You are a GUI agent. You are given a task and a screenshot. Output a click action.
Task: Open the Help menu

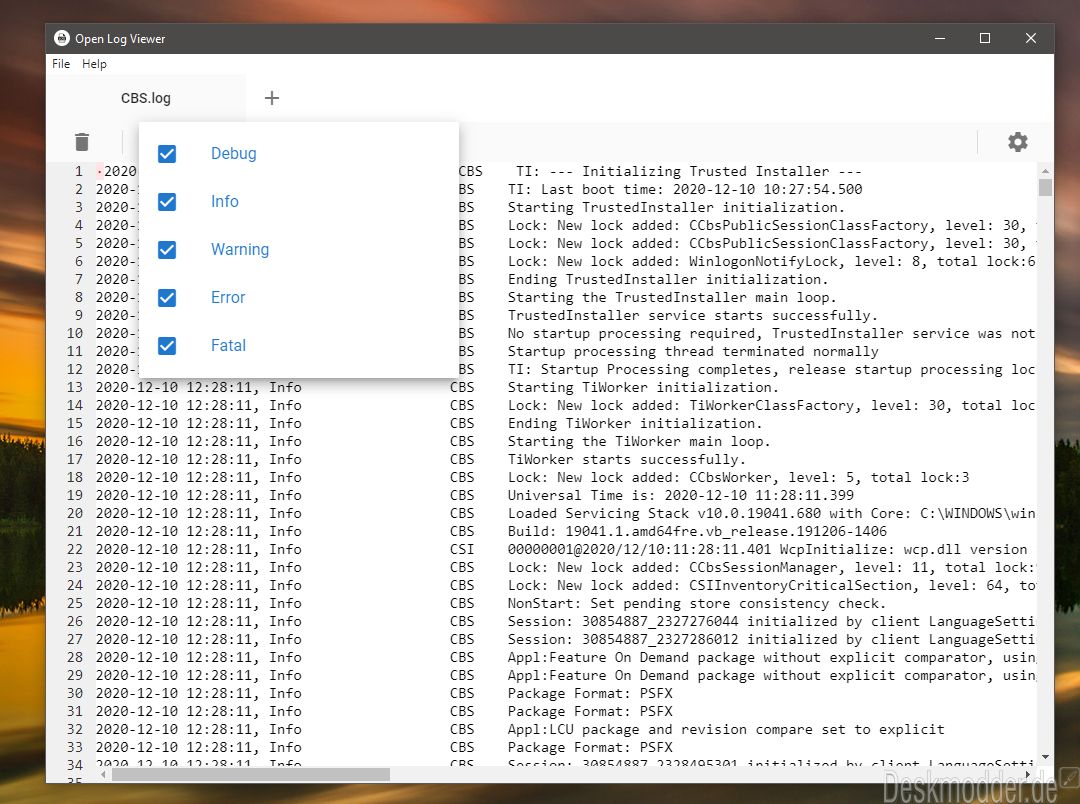[x=94, y=63]
